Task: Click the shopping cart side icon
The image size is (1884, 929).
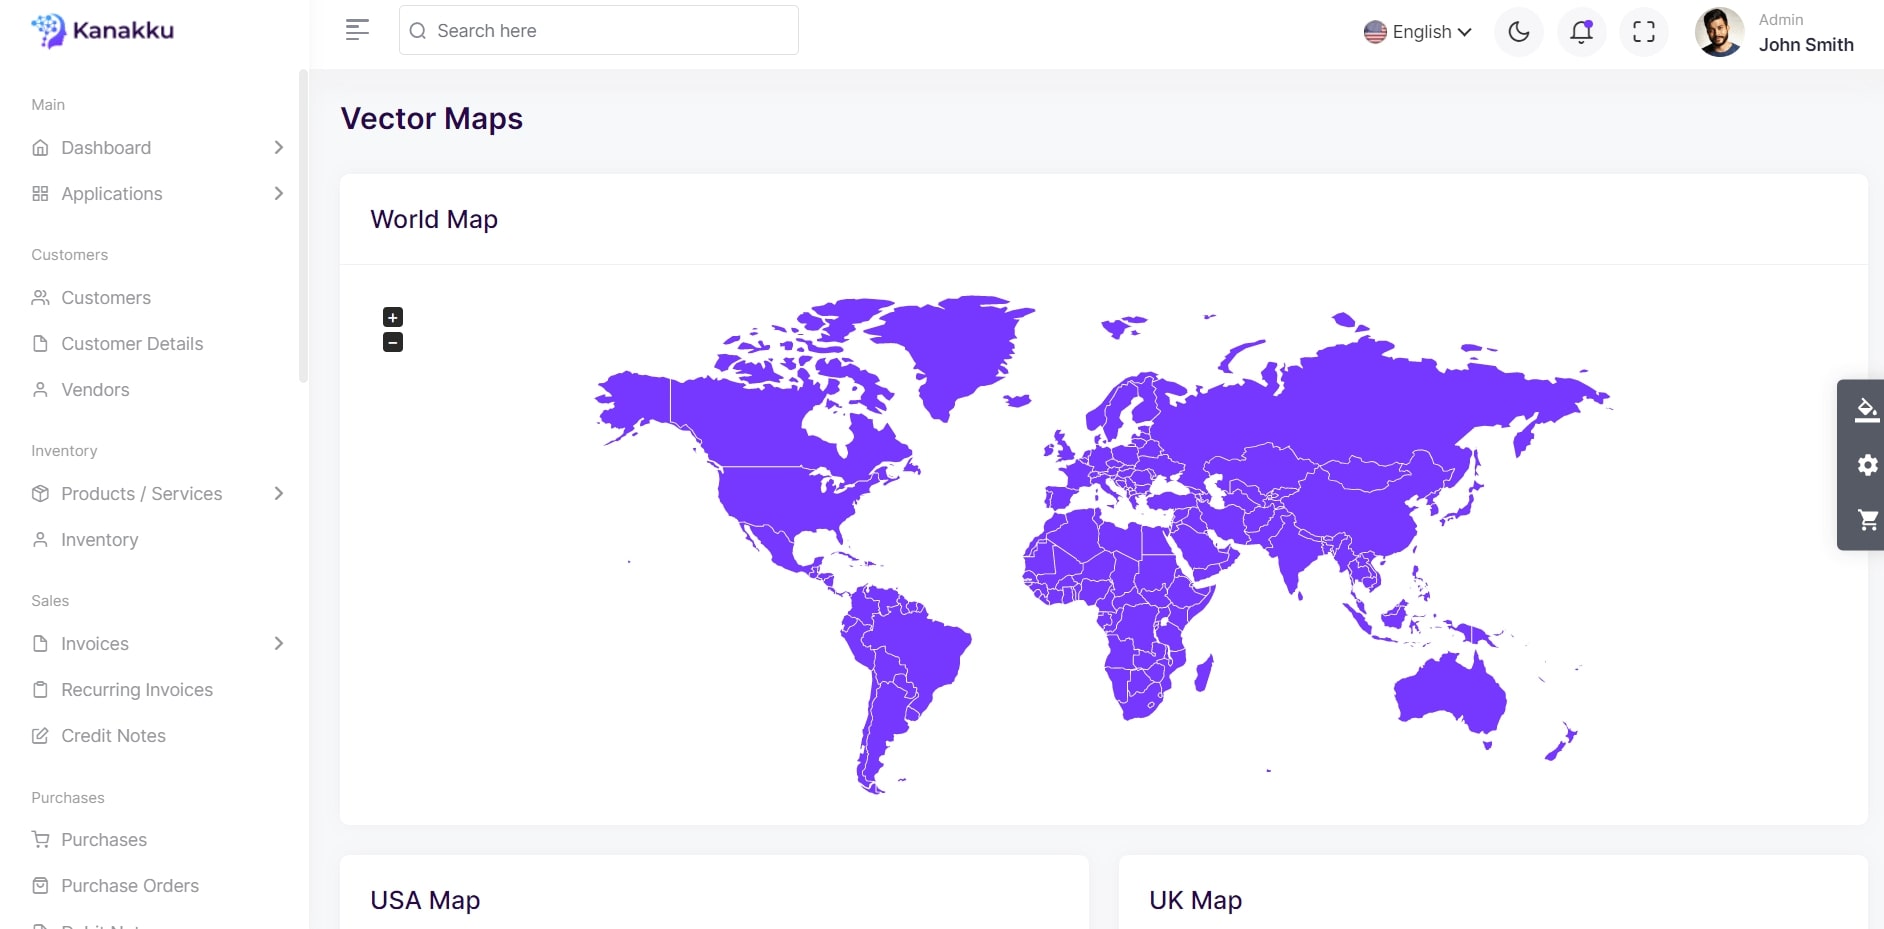Action: click(x=1866, y=520)
